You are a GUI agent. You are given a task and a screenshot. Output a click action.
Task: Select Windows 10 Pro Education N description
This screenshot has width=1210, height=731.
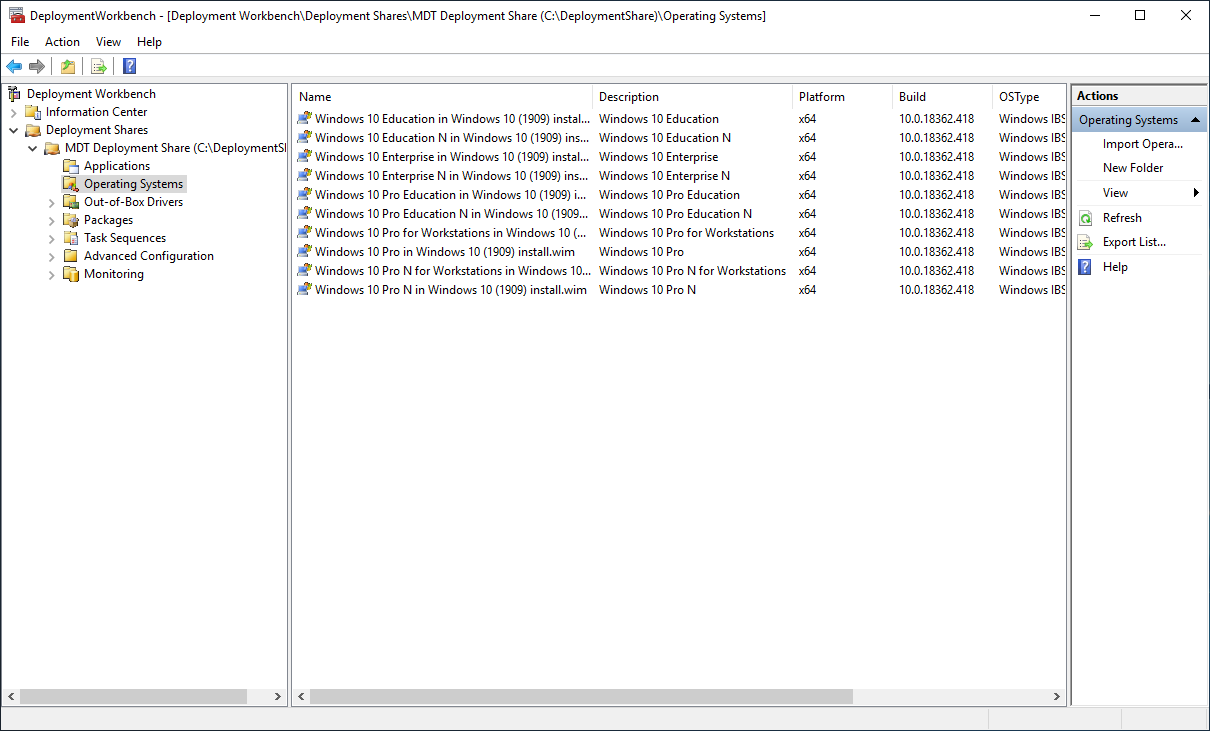click(676, 213)
